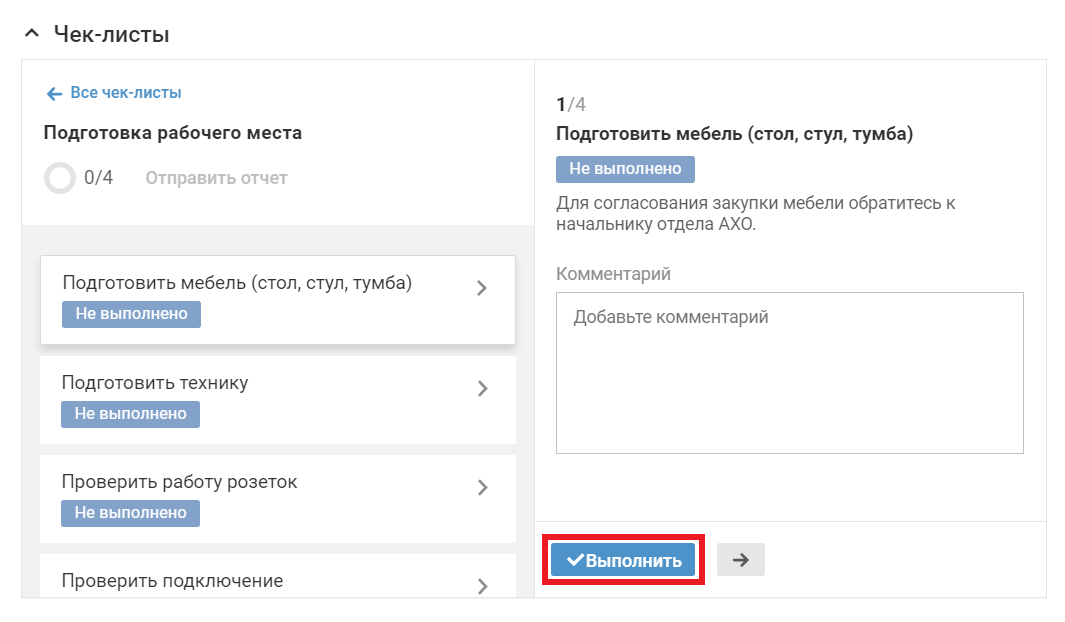Select the Подготовить технику checklist item
Screen dimensions: 1065x622
(155, 383)
